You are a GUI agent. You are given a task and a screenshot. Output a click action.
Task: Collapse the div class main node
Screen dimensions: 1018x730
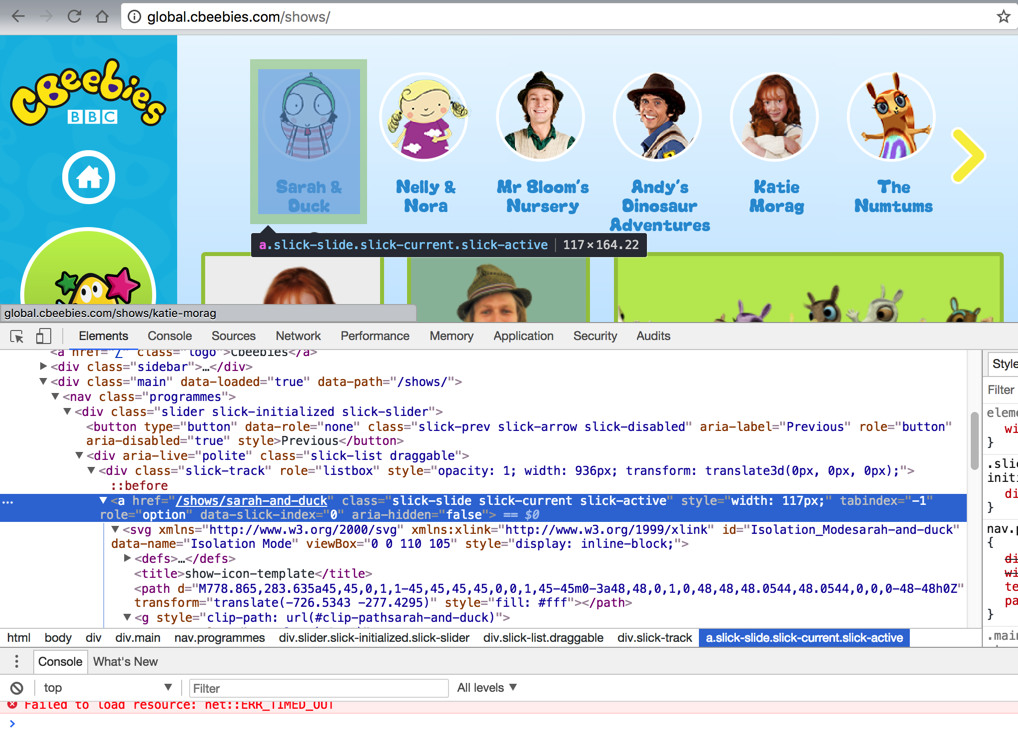click(43, 381)
